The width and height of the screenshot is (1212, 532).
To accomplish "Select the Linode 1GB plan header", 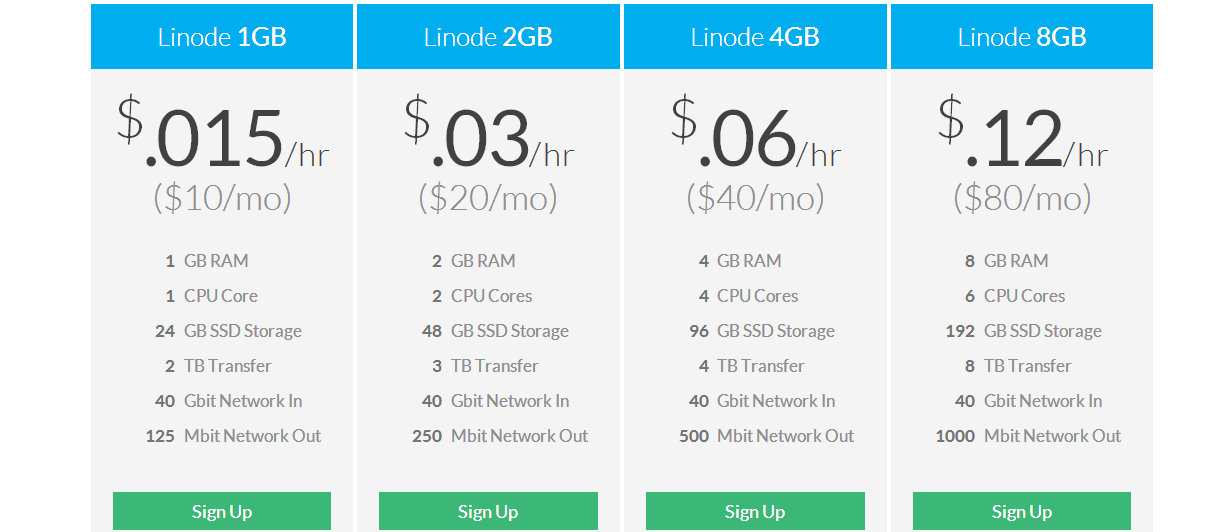I will point(222,37).
